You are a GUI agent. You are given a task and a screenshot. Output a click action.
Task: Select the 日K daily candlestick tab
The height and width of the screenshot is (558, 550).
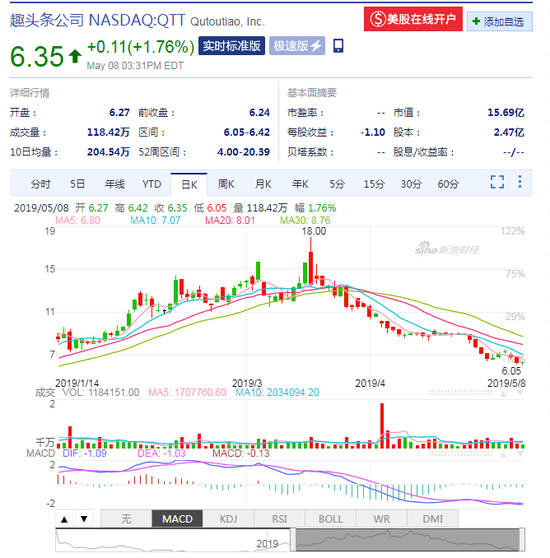[x=189, y=184]
